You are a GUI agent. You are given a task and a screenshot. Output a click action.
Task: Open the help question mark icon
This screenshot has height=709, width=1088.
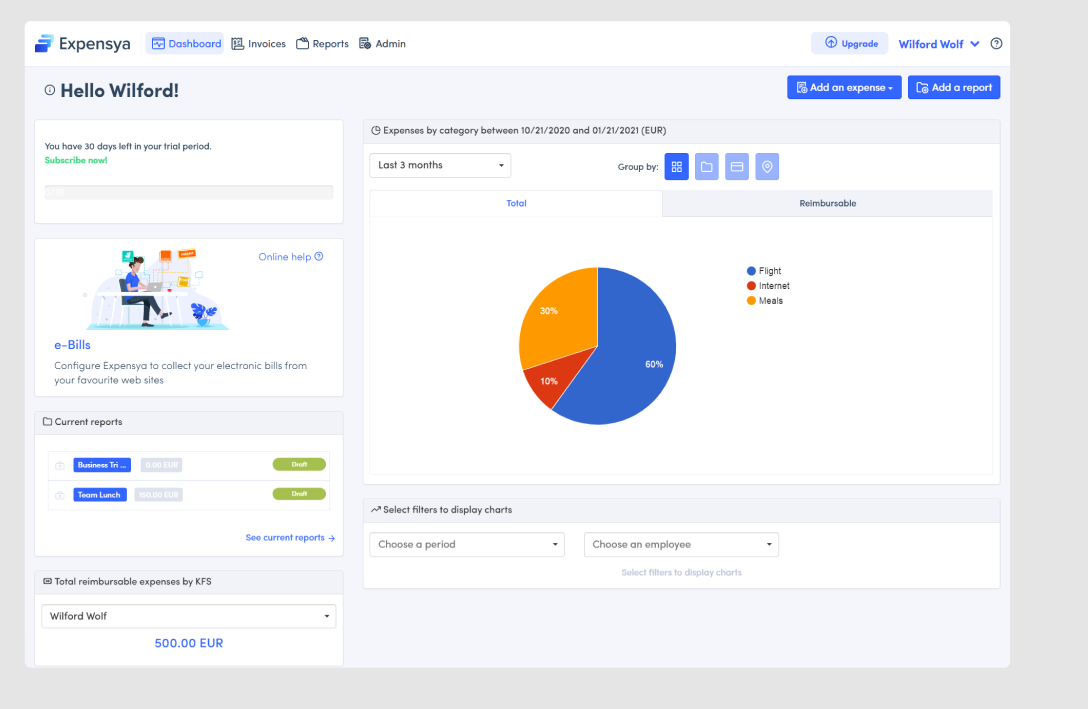point(996,44)
